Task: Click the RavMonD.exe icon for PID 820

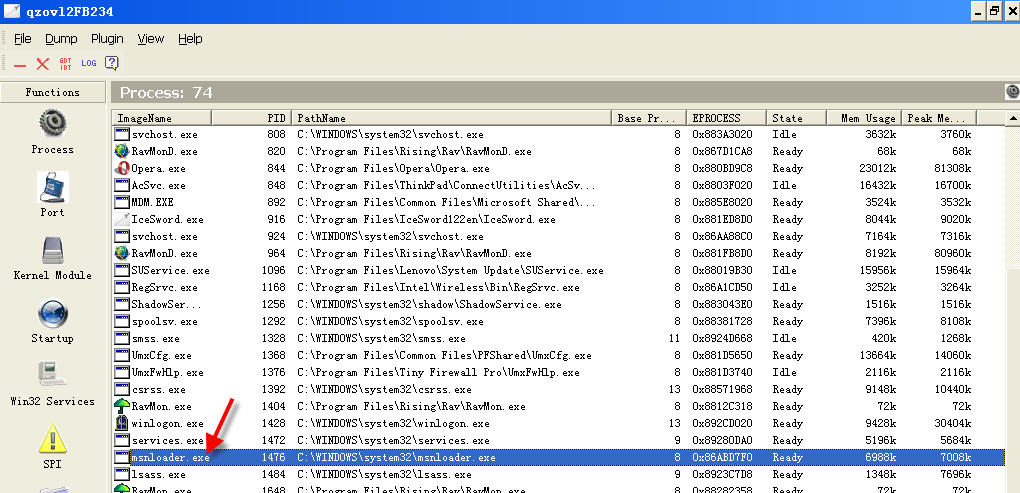Action: pyautogui.click(x=121, y=152)
